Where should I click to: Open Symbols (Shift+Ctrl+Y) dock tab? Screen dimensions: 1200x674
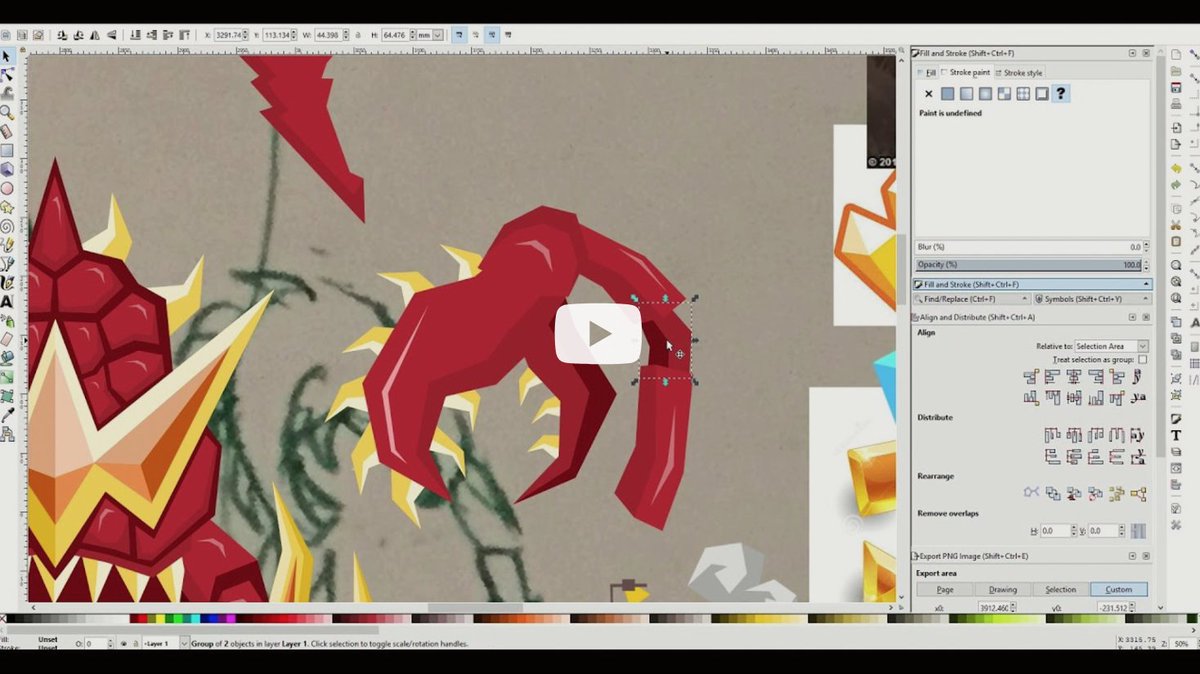[1093, 299]
